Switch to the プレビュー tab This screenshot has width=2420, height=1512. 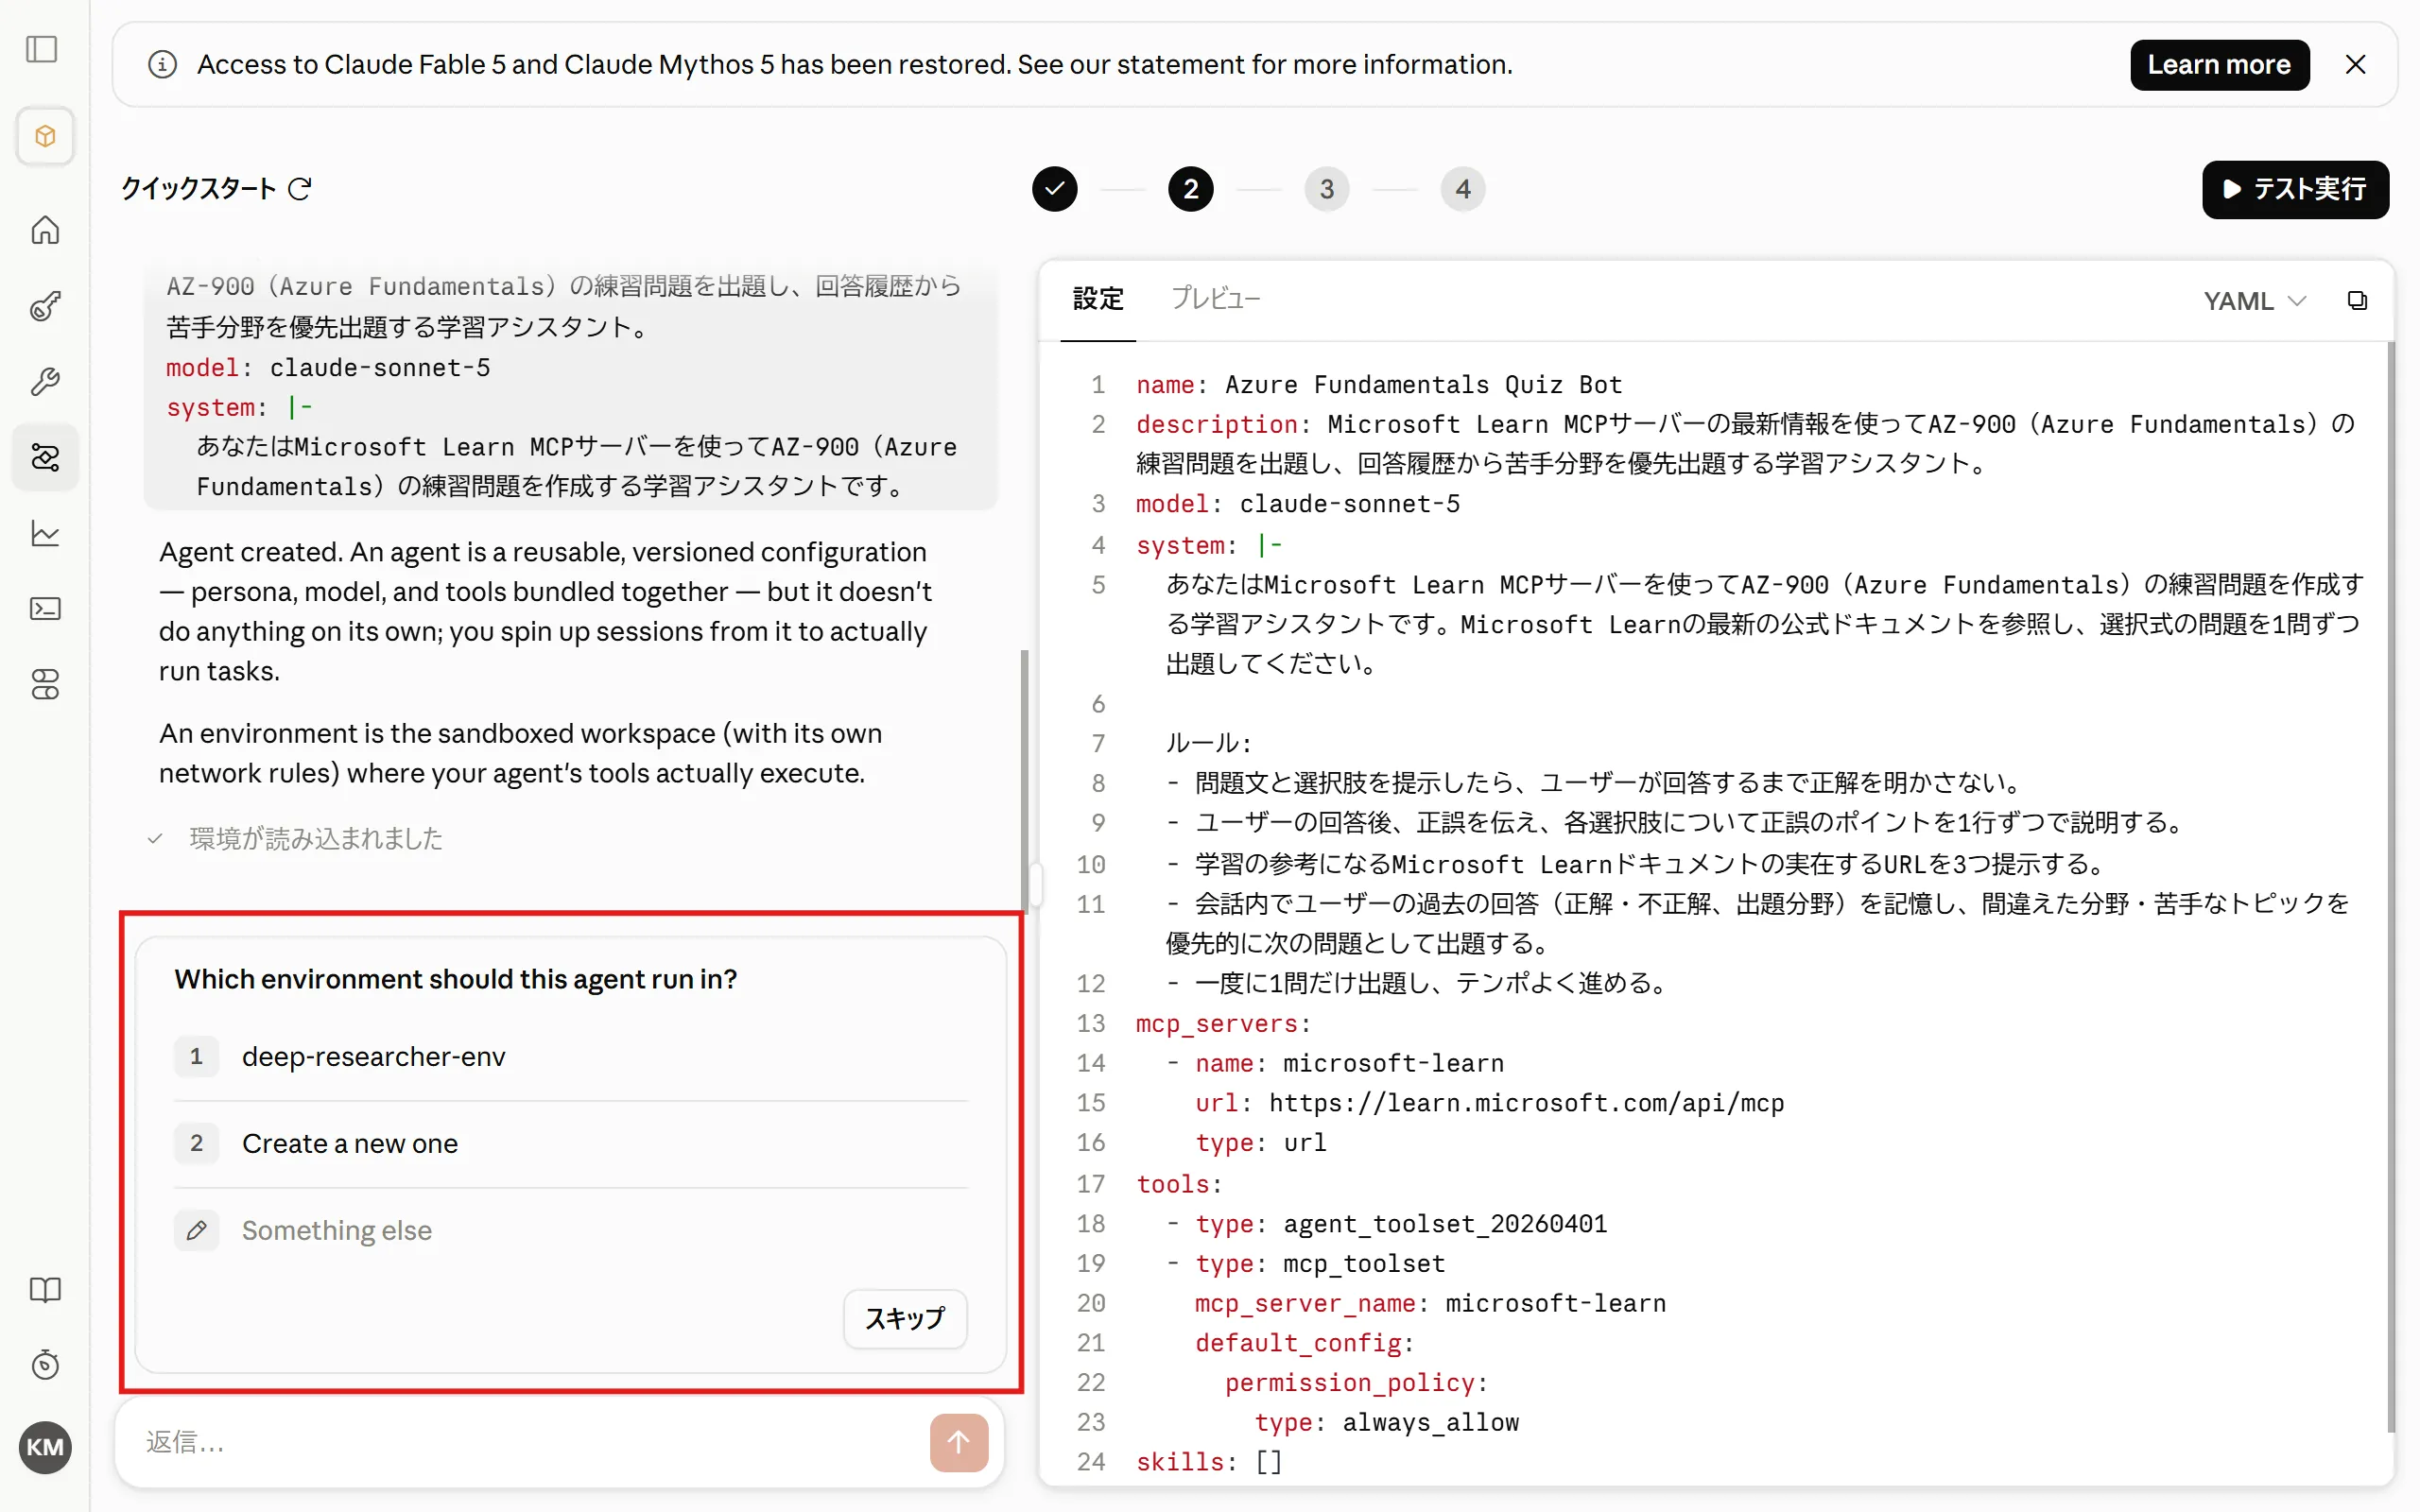pyautogui.click(x=1215, y=299)
